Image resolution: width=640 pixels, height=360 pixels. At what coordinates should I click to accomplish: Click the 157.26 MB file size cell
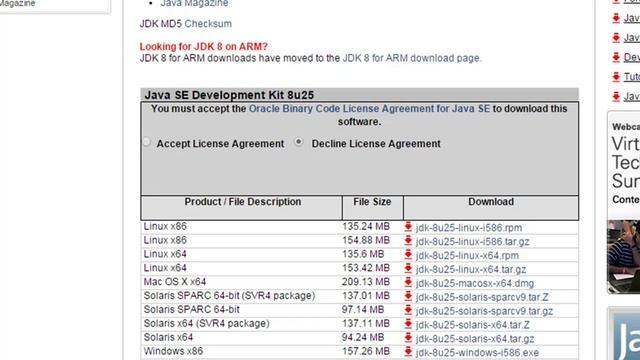tap(366, 351)
